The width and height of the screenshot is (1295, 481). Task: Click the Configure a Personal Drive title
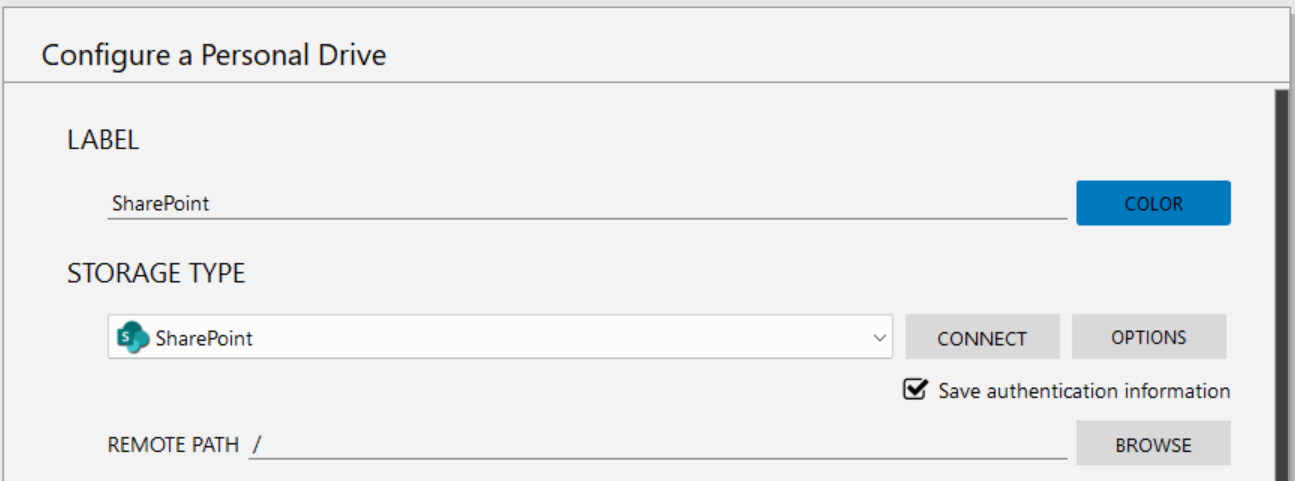213,55
